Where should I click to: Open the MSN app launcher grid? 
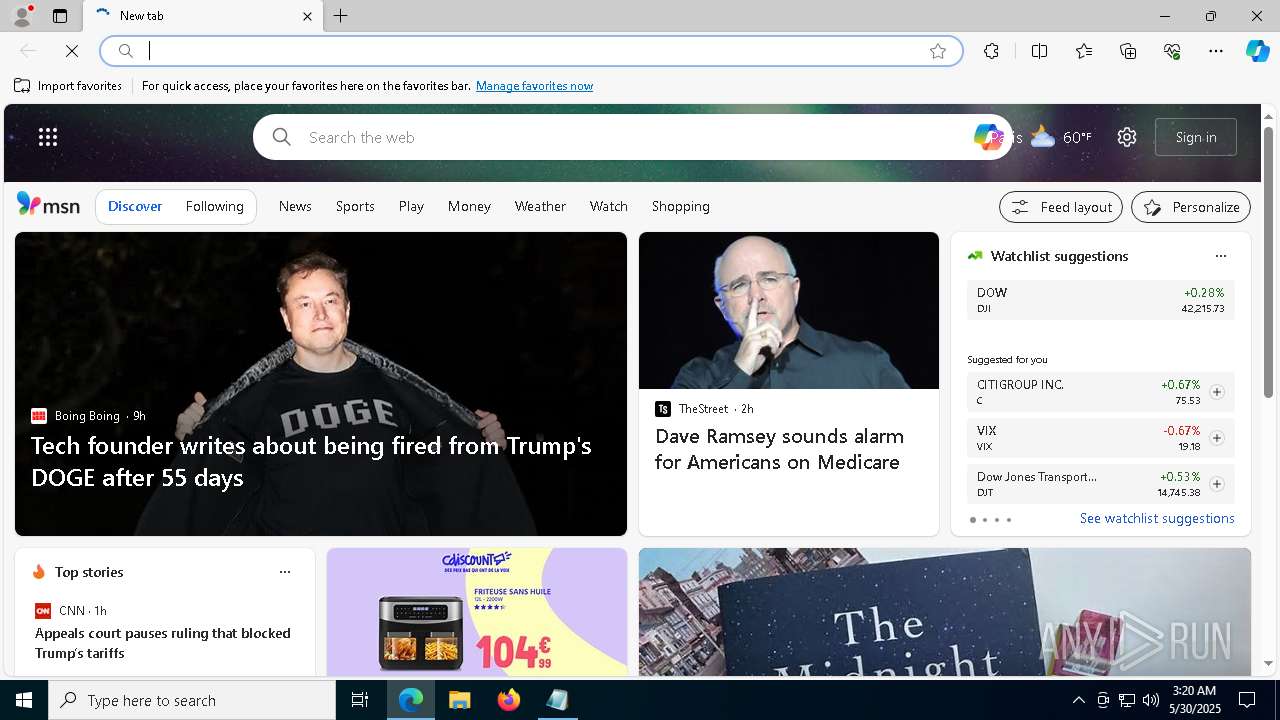48,137
